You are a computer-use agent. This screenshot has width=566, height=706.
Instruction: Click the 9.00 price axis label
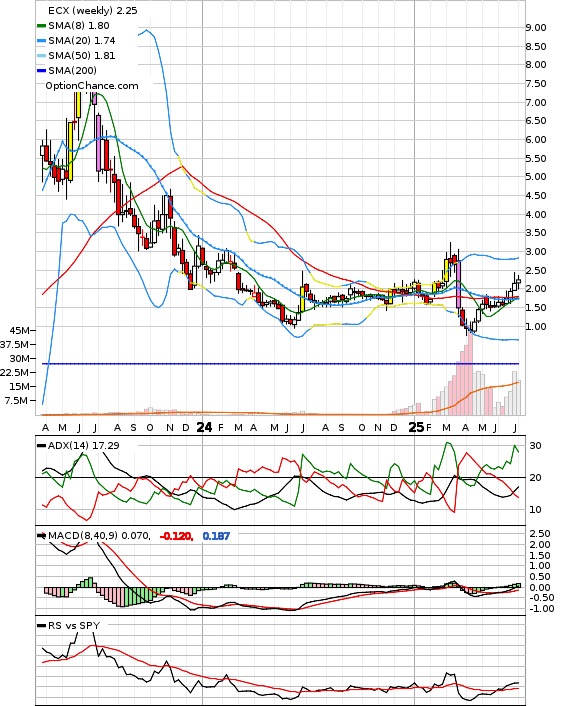[x=536, y=27]
